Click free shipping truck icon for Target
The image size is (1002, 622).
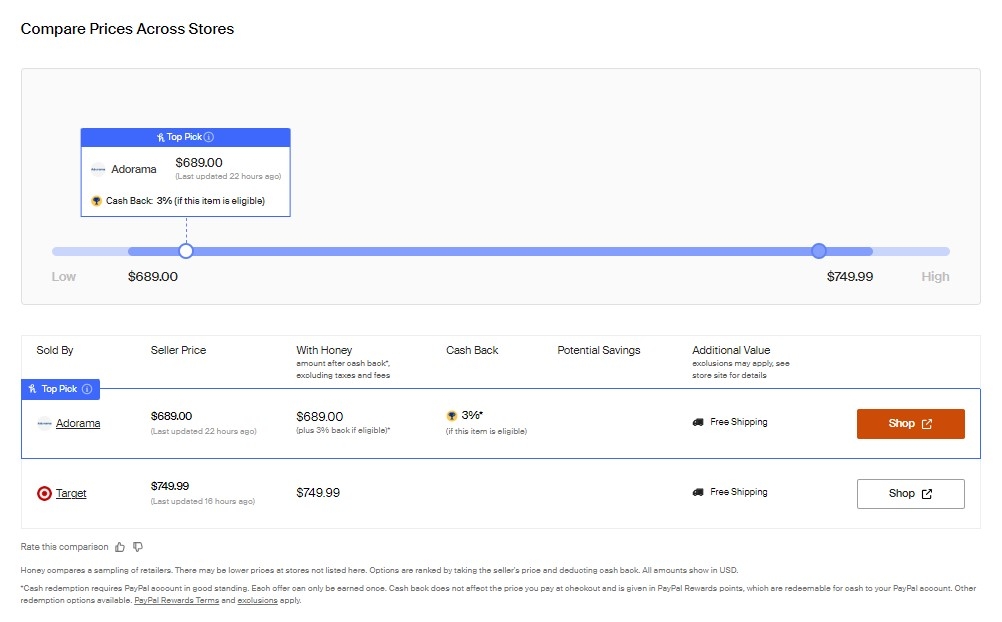[698, 492]
